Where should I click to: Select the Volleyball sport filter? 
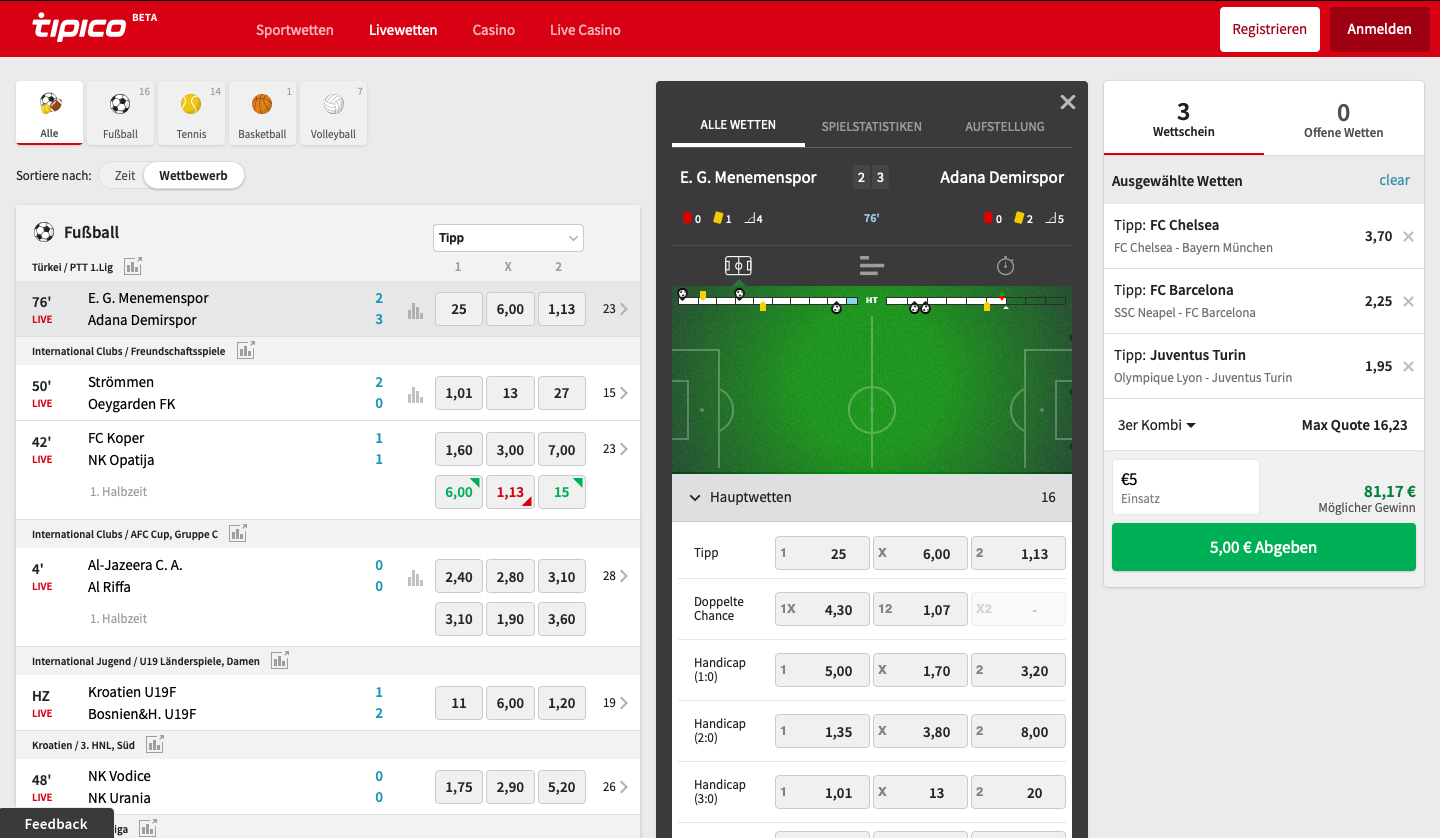(333, 113)
